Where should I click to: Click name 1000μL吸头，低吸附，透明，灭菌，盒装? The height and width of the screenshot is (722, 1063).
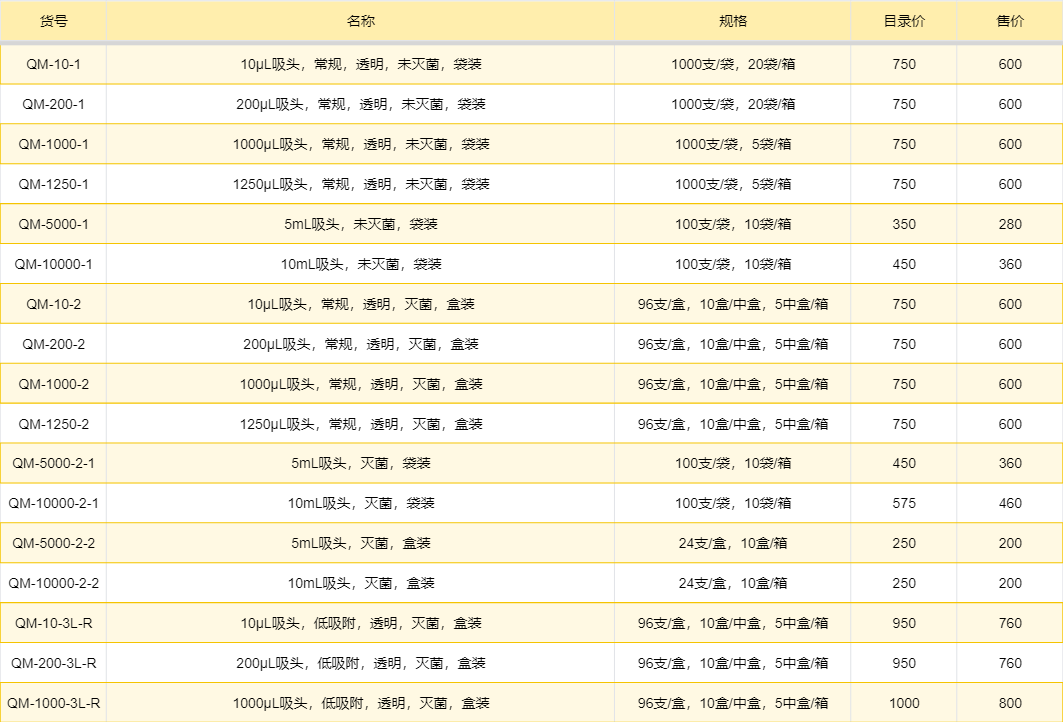pyautogui.click(x=361, y=704)
